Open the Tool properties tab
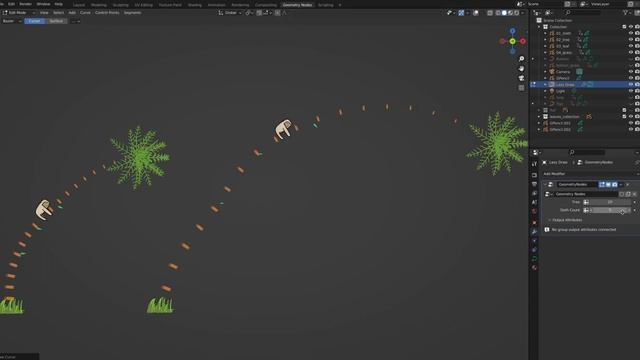 tap(534, 164)
